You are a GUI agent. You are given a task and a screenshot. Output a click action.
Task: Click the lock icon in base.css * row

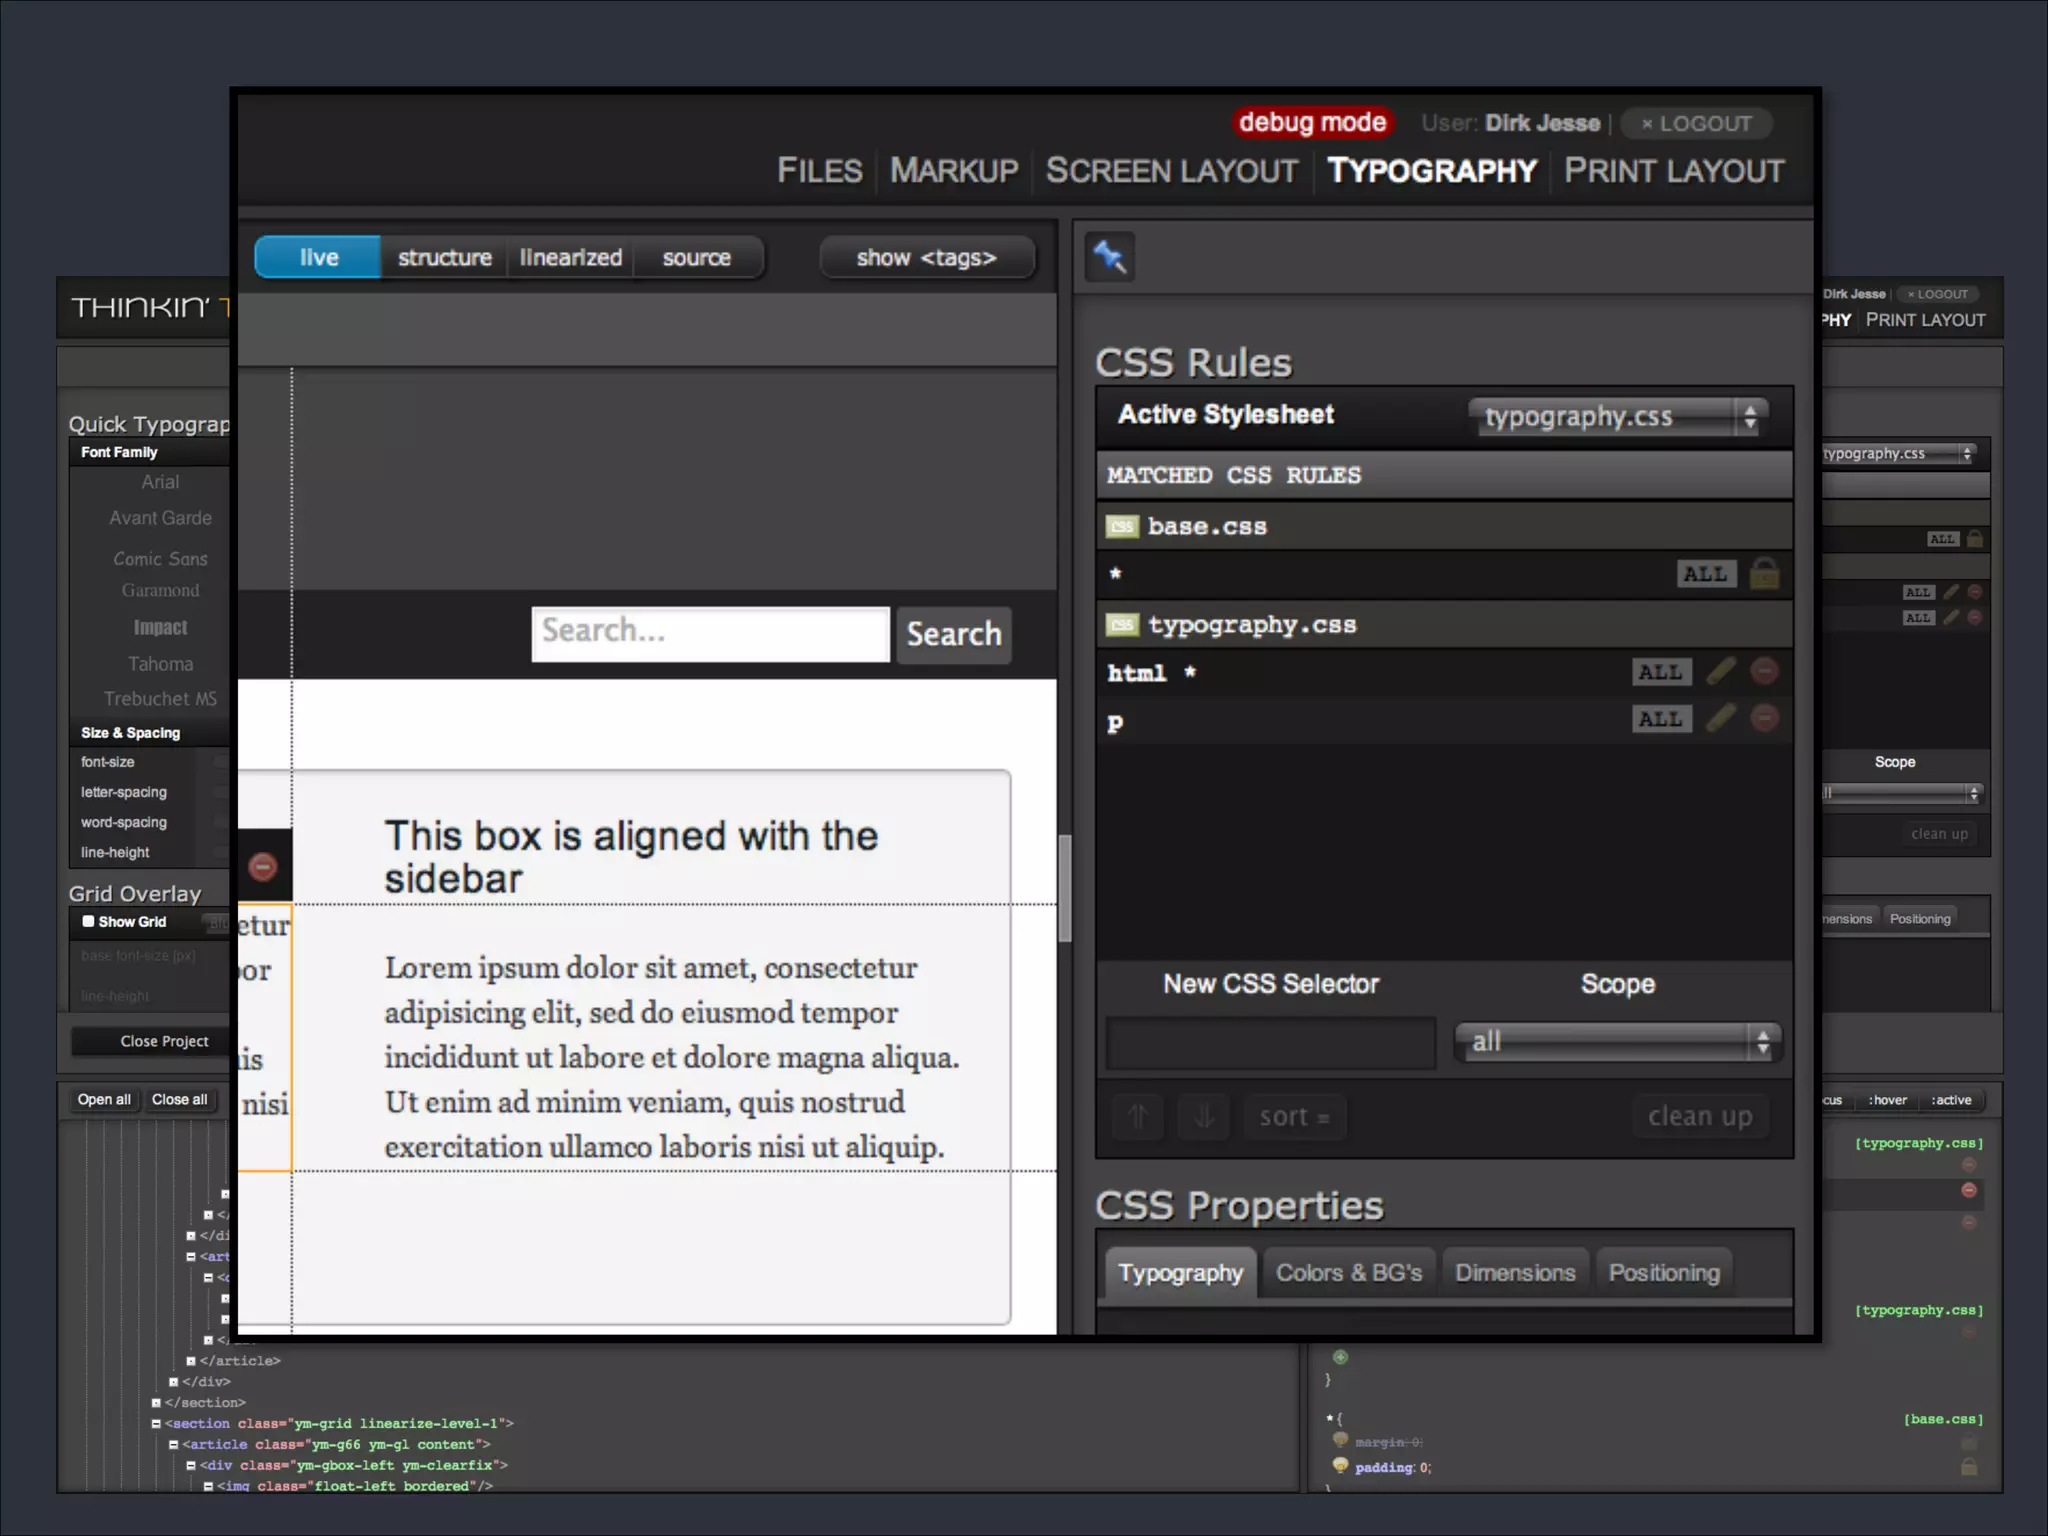[x=1765, y=574]
